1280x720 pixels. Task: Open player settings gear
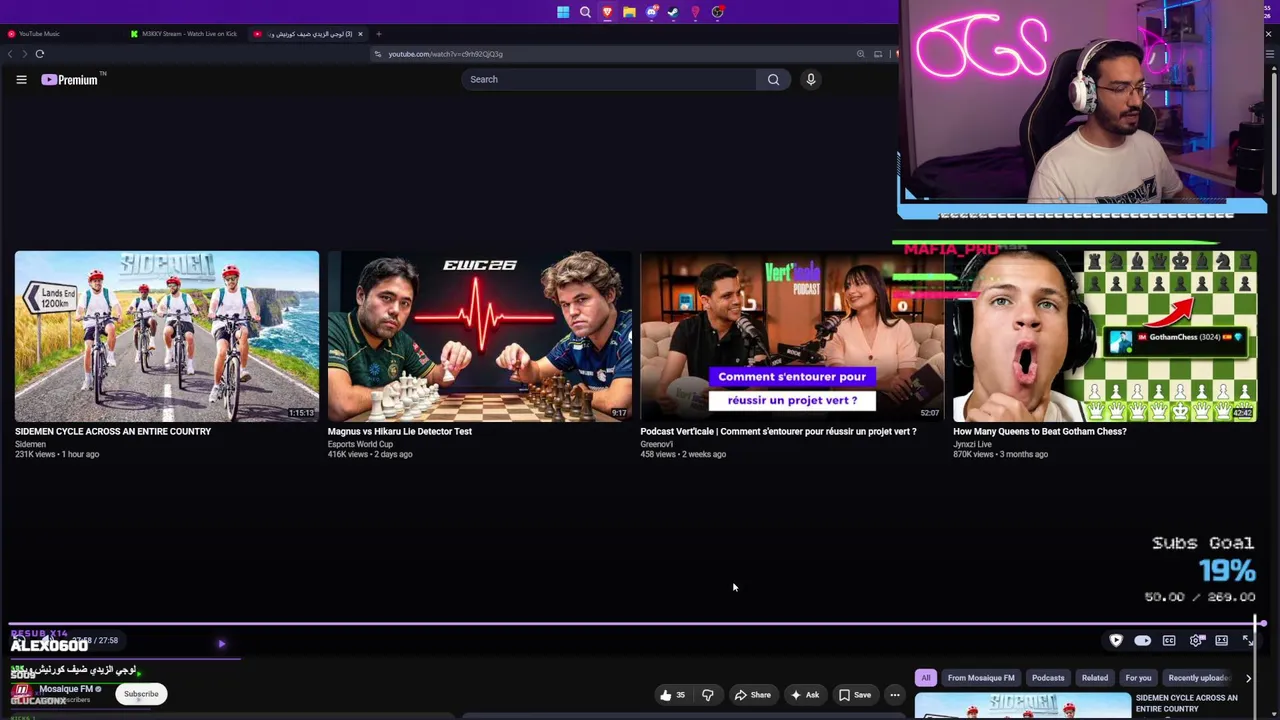[x=1196, y=640]
